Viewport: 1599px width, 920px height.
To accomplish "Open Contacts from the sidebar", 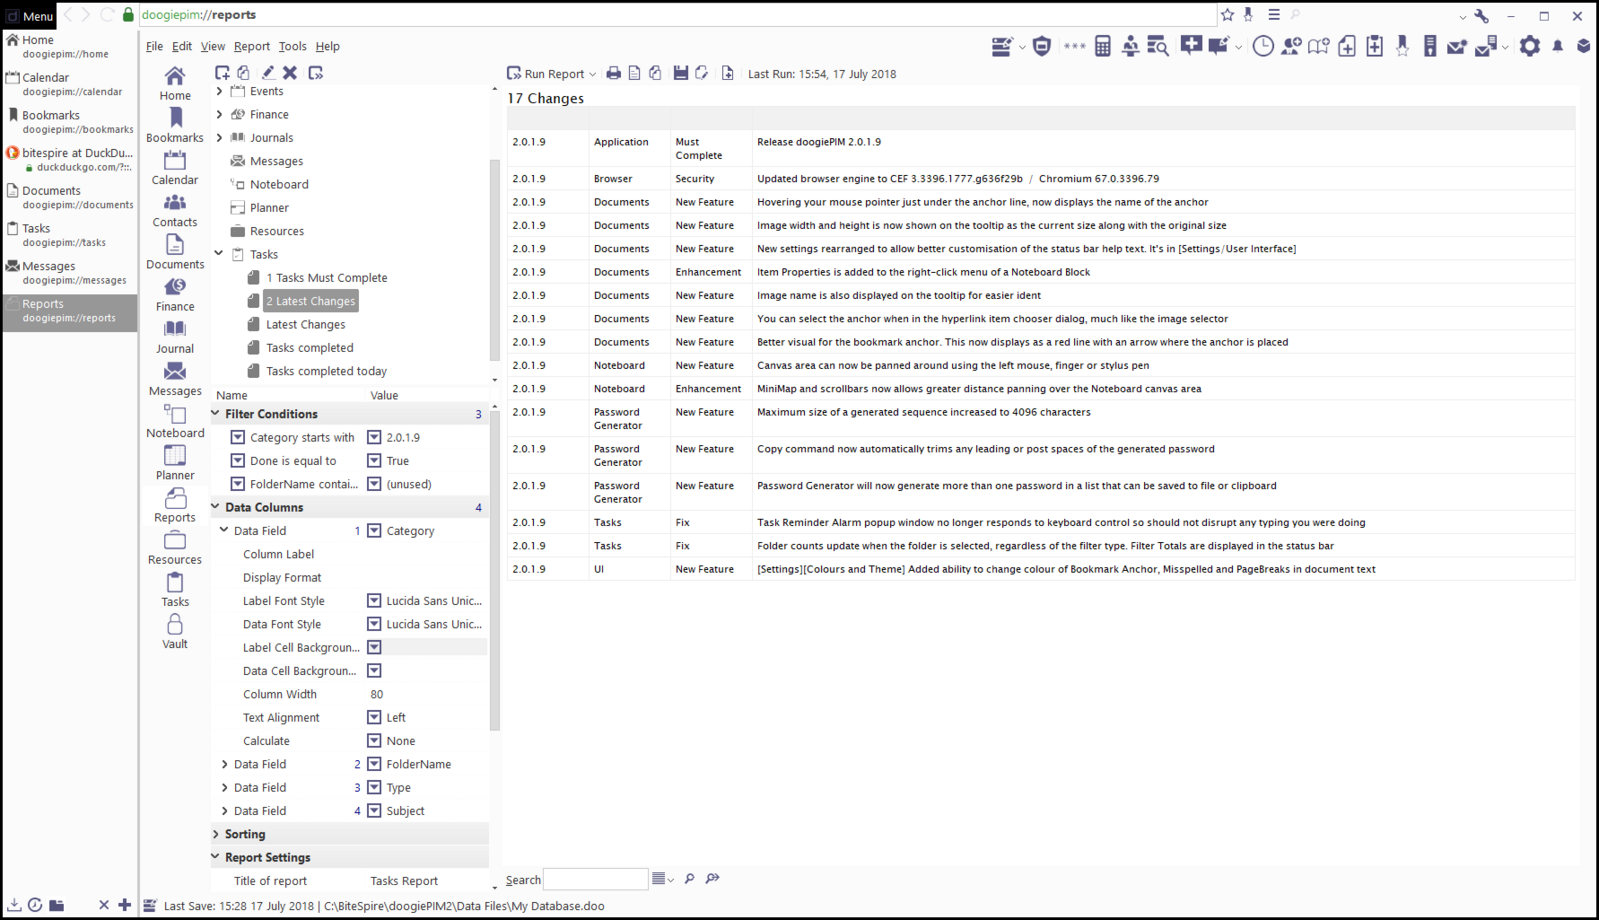I will tap(175, 210).
